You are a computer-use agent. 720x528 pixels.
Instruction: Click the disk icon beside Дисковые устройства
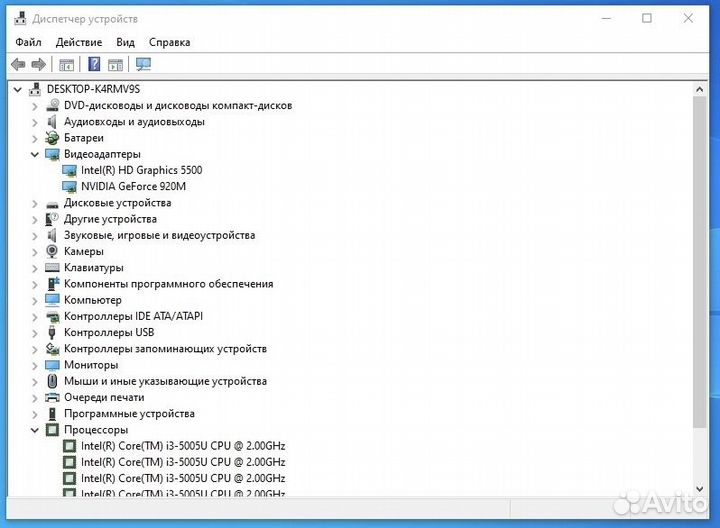[52, 204]
